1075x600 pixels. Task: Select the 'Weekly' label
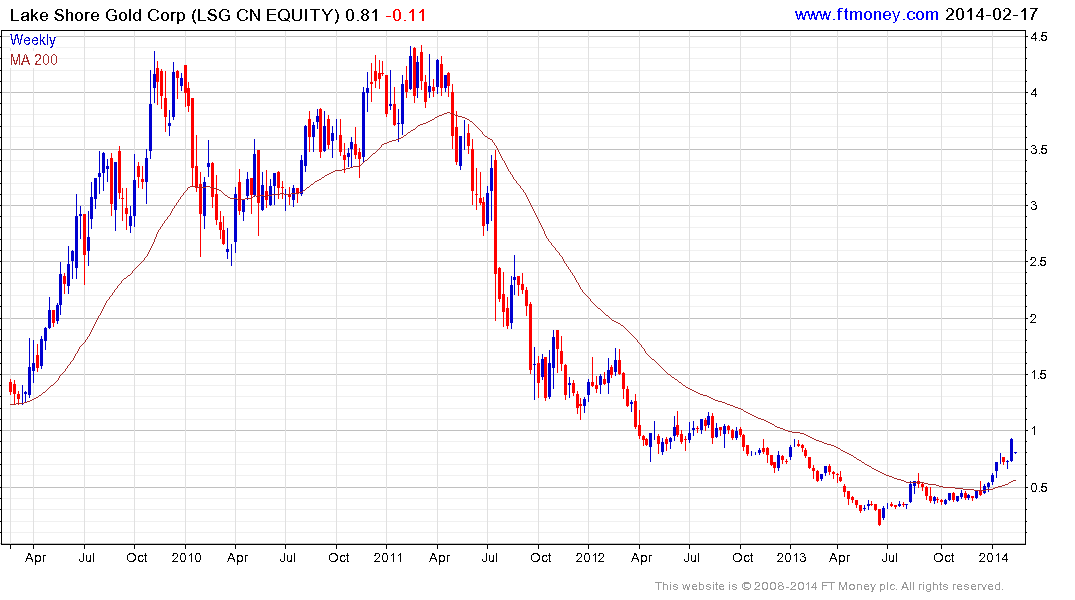(32, 40)
